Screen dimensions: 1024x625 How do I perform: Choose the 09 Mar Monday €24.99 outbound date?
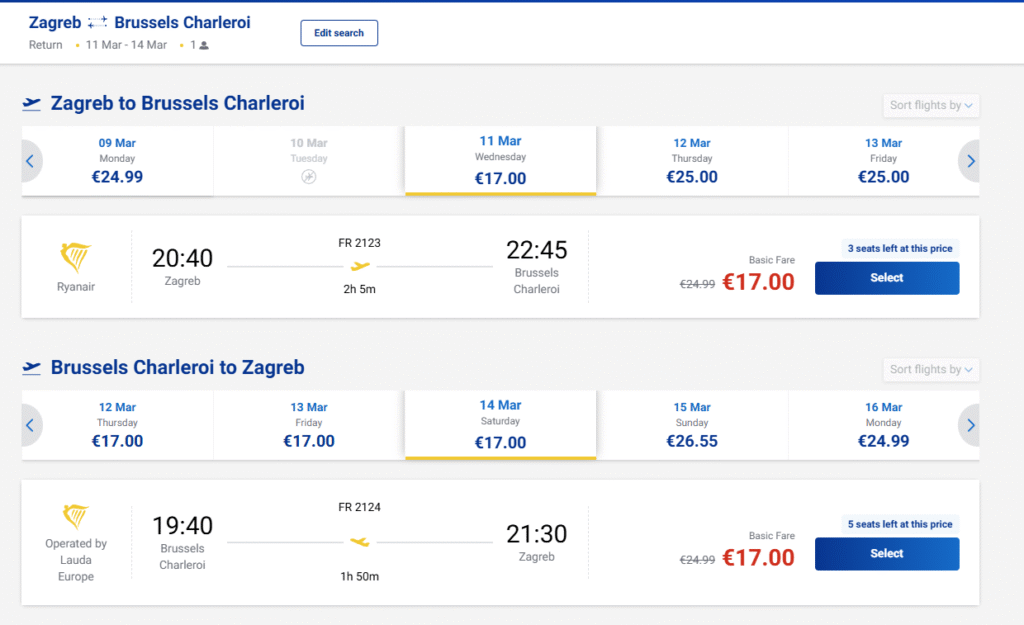pos(119,161)
